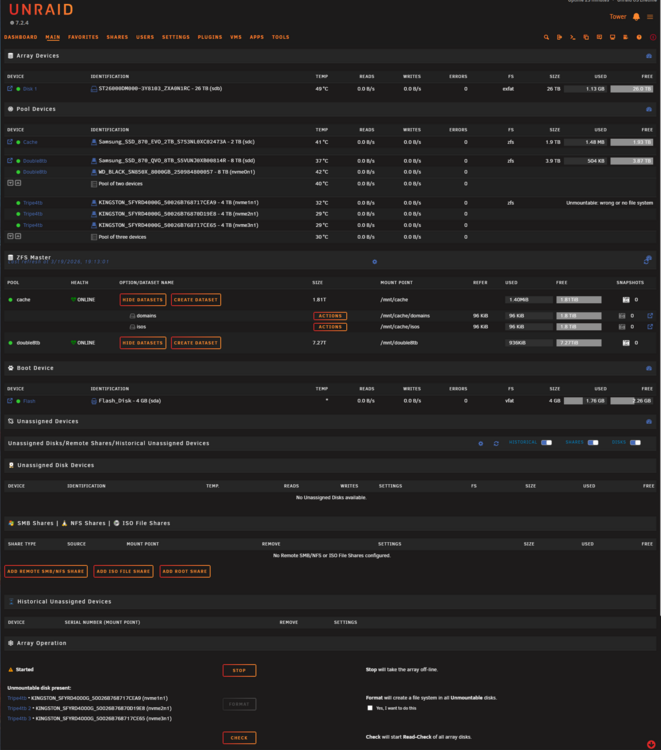
Task: Expand the 'Pool of two devices' with plus icon
Action: pos(18,183)
